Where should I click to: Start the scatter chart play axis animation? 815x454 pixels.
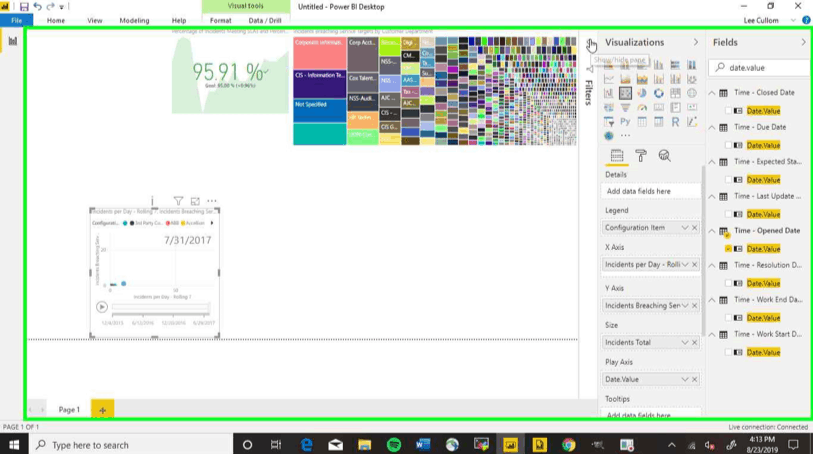[102, 307]
